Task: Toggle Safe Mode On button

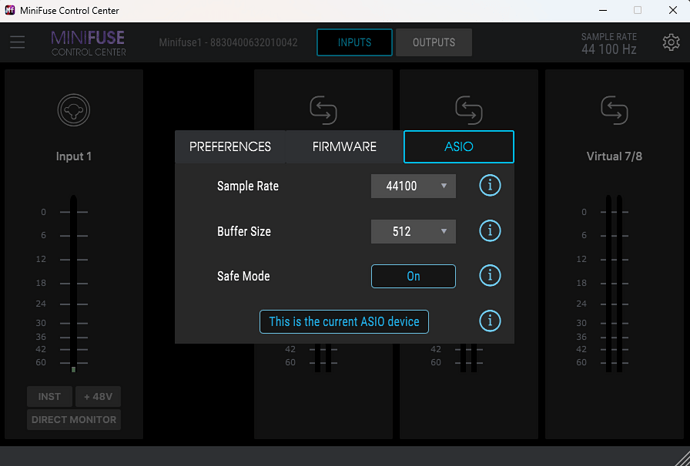Action: 413,276
